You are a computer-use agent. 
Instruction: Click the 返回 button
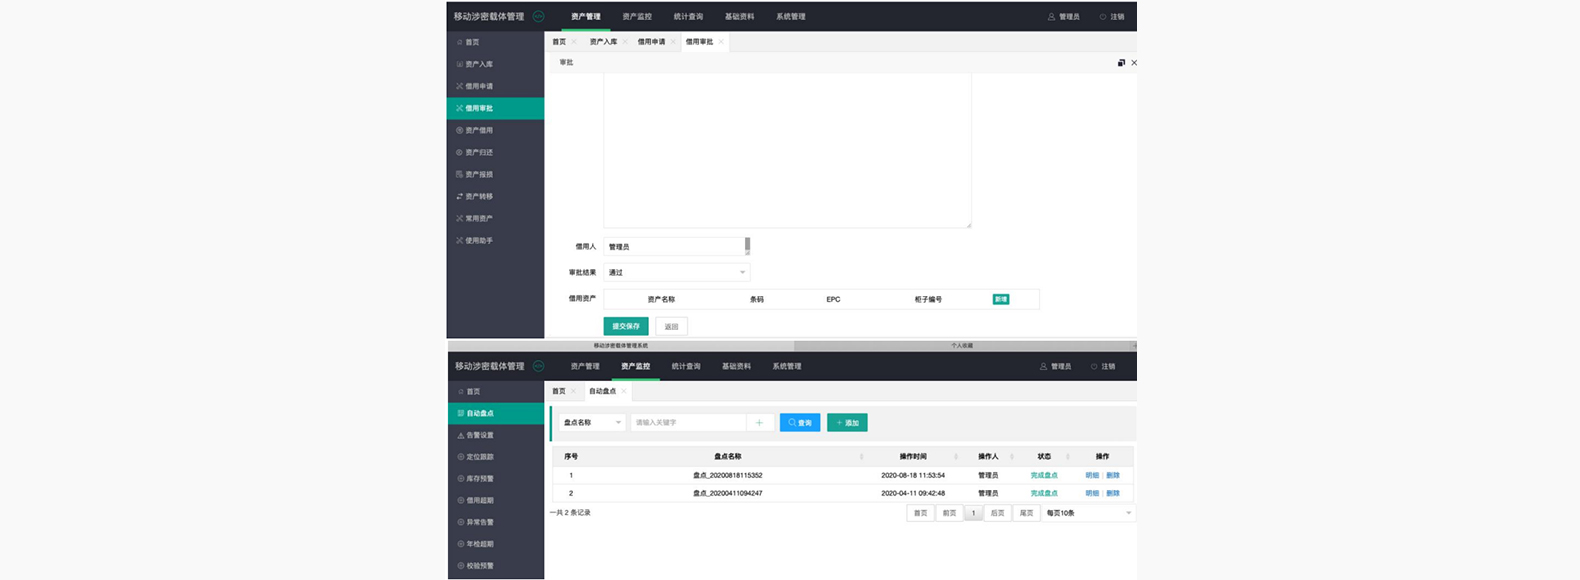(x=671, y=326)
